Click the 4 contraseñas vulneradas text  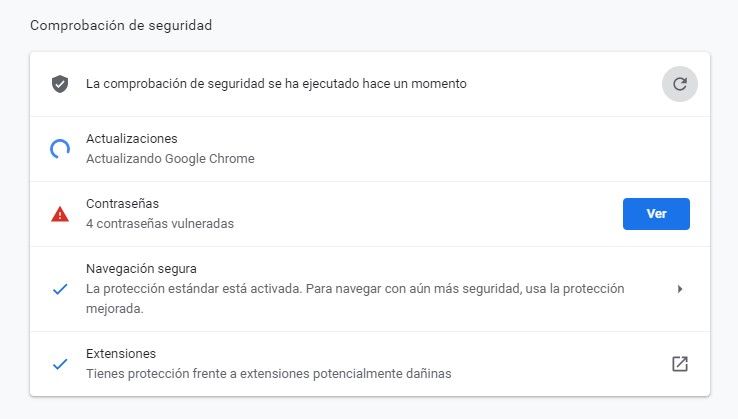[x=160, y=224]
